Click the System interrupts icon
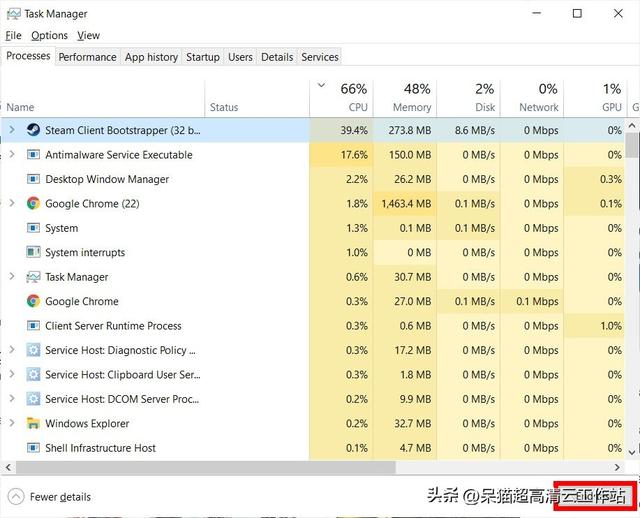Image resolution: width=640 pixels, height=518 pixels. (33, 252)
